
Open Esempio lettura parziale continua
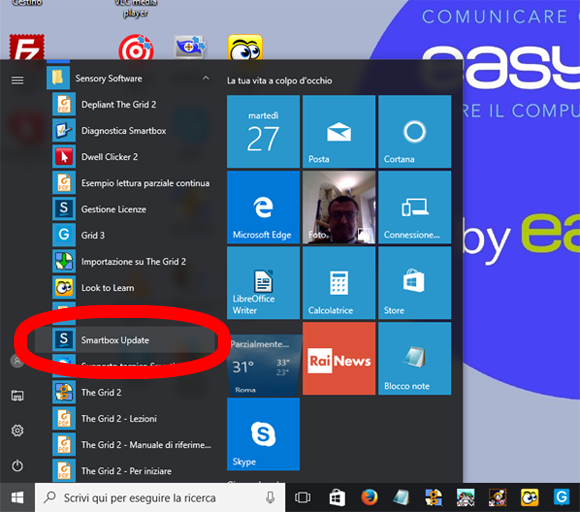(x=145, y=183)
